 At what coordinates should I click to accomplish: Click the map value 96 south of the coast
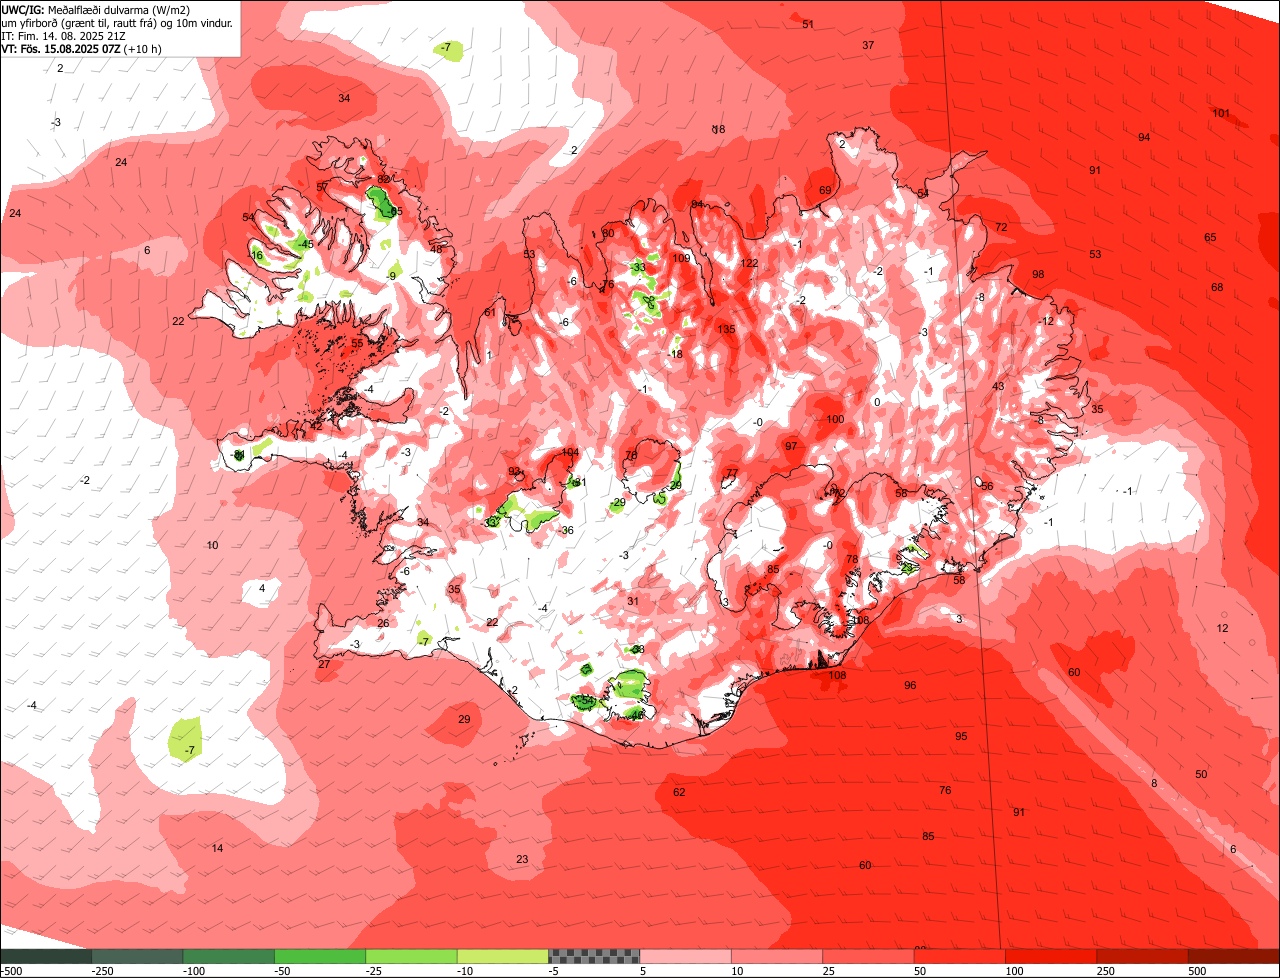(x=910, y=685)
